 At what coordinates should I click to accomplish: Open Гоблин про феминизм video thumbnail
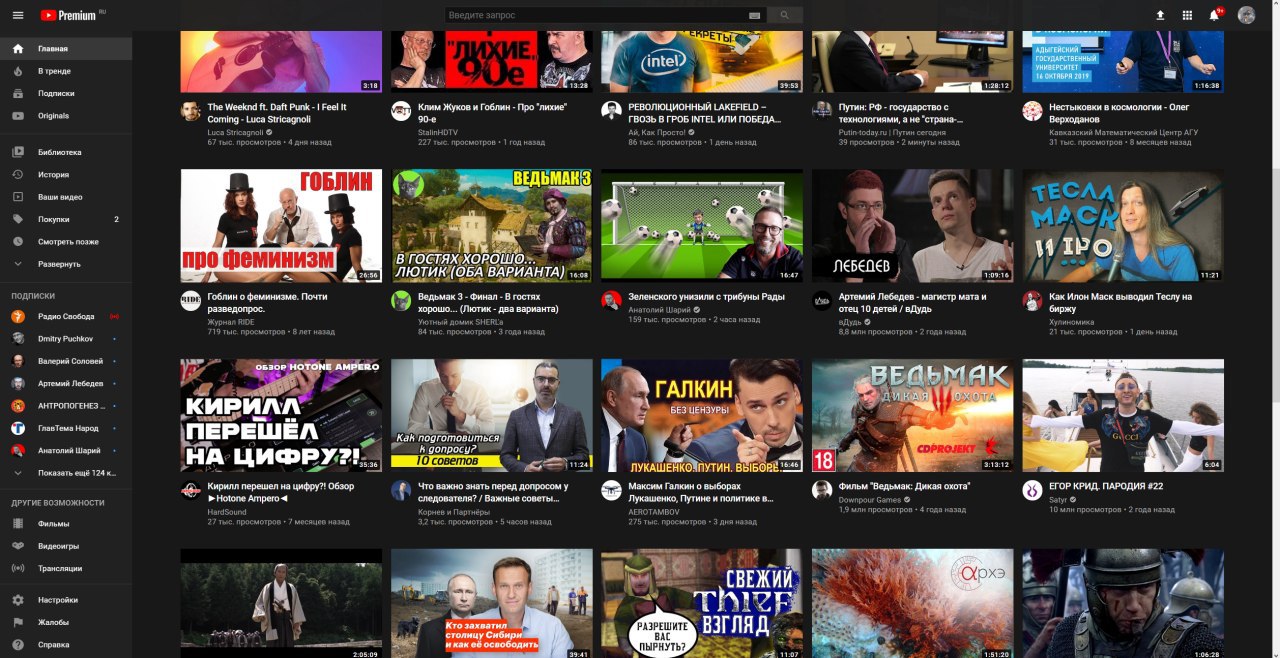281,226
